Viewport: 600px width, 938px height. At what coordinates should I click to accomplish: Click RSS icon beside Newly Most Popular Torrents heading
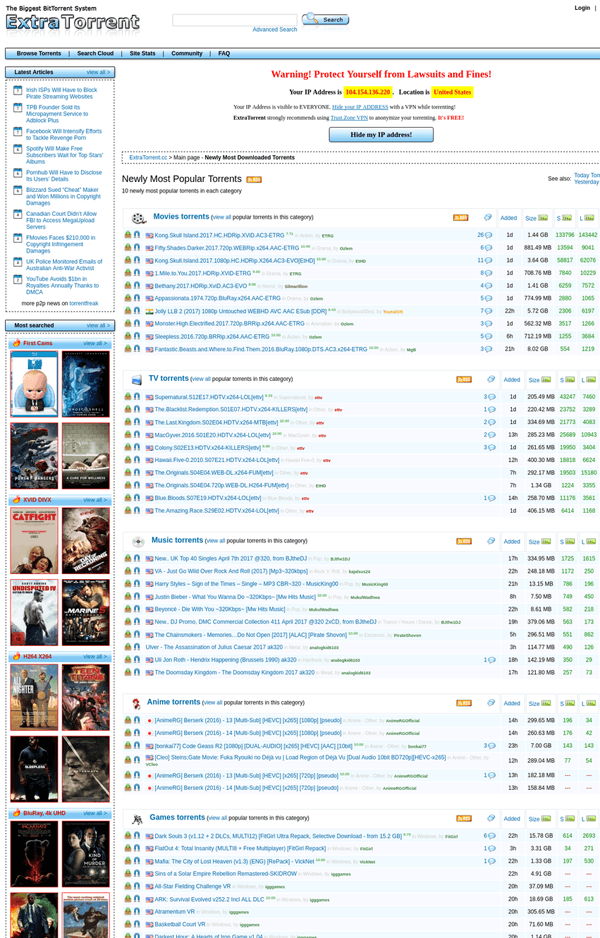[x=254, y=179]
